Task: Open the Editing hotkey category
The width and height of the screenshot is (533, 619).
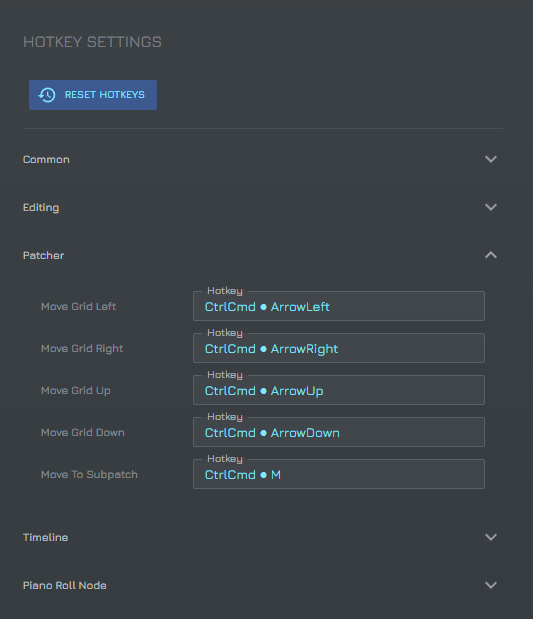Action: 263,207
